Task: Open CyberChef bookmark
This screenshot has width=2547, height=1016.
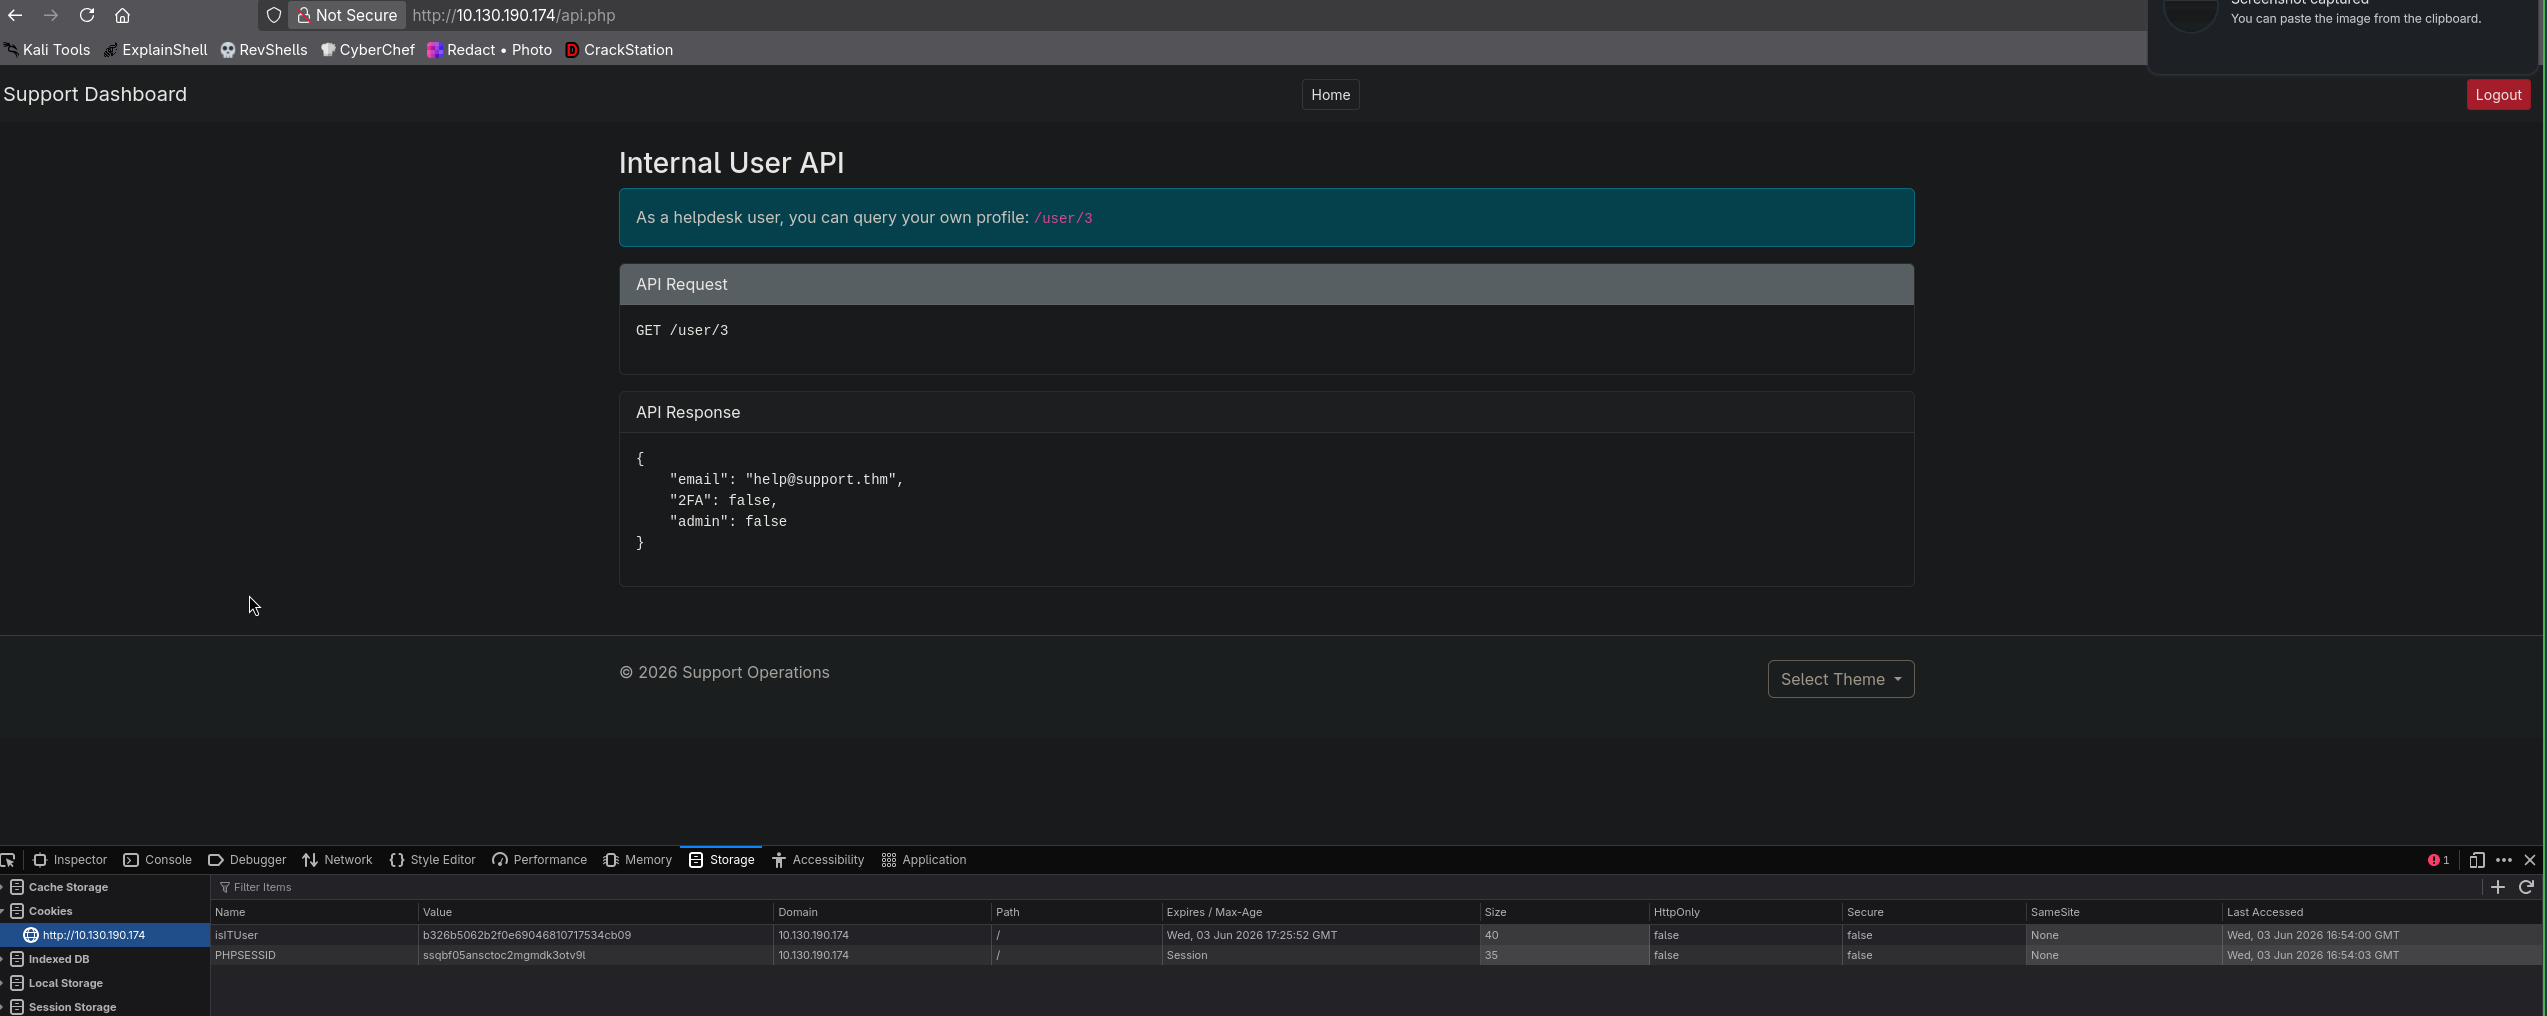Action: tap(368, 50)
